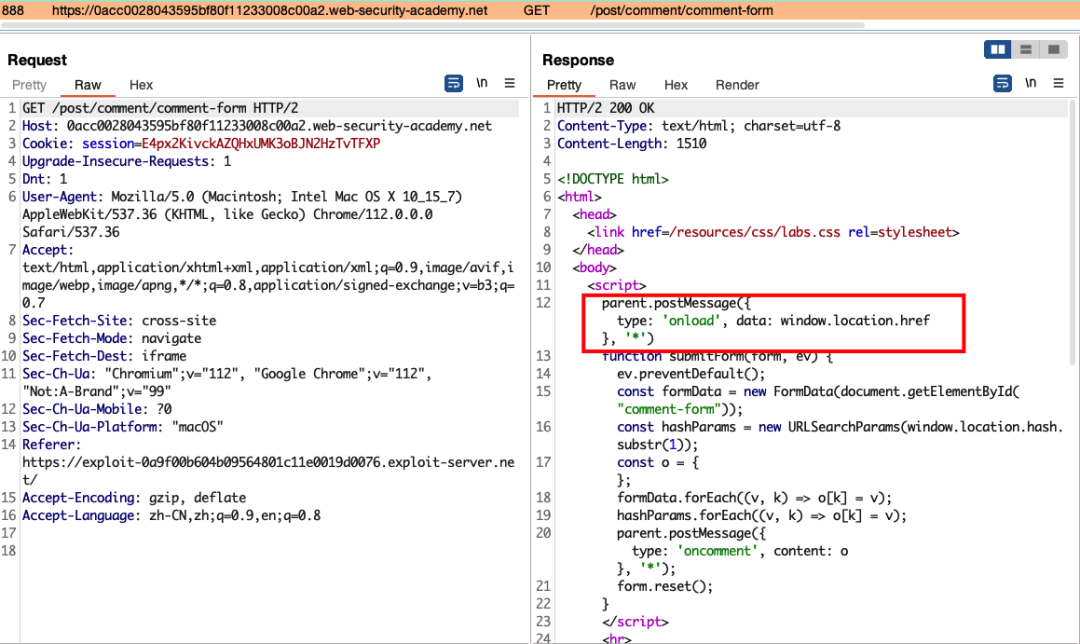Click the link href labs.css line
This screenshot has width=1080, height=644.
[x=773, y=232]
